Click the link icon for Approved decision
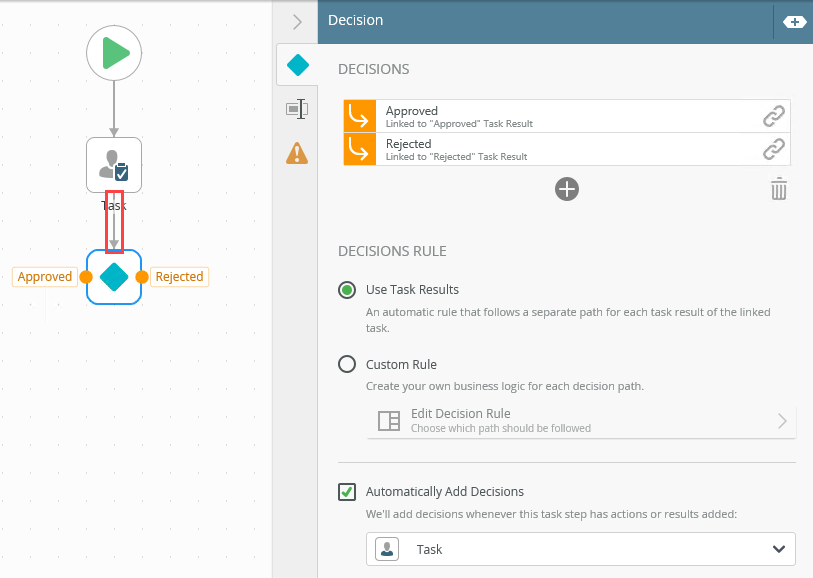 tap(773, 117)
